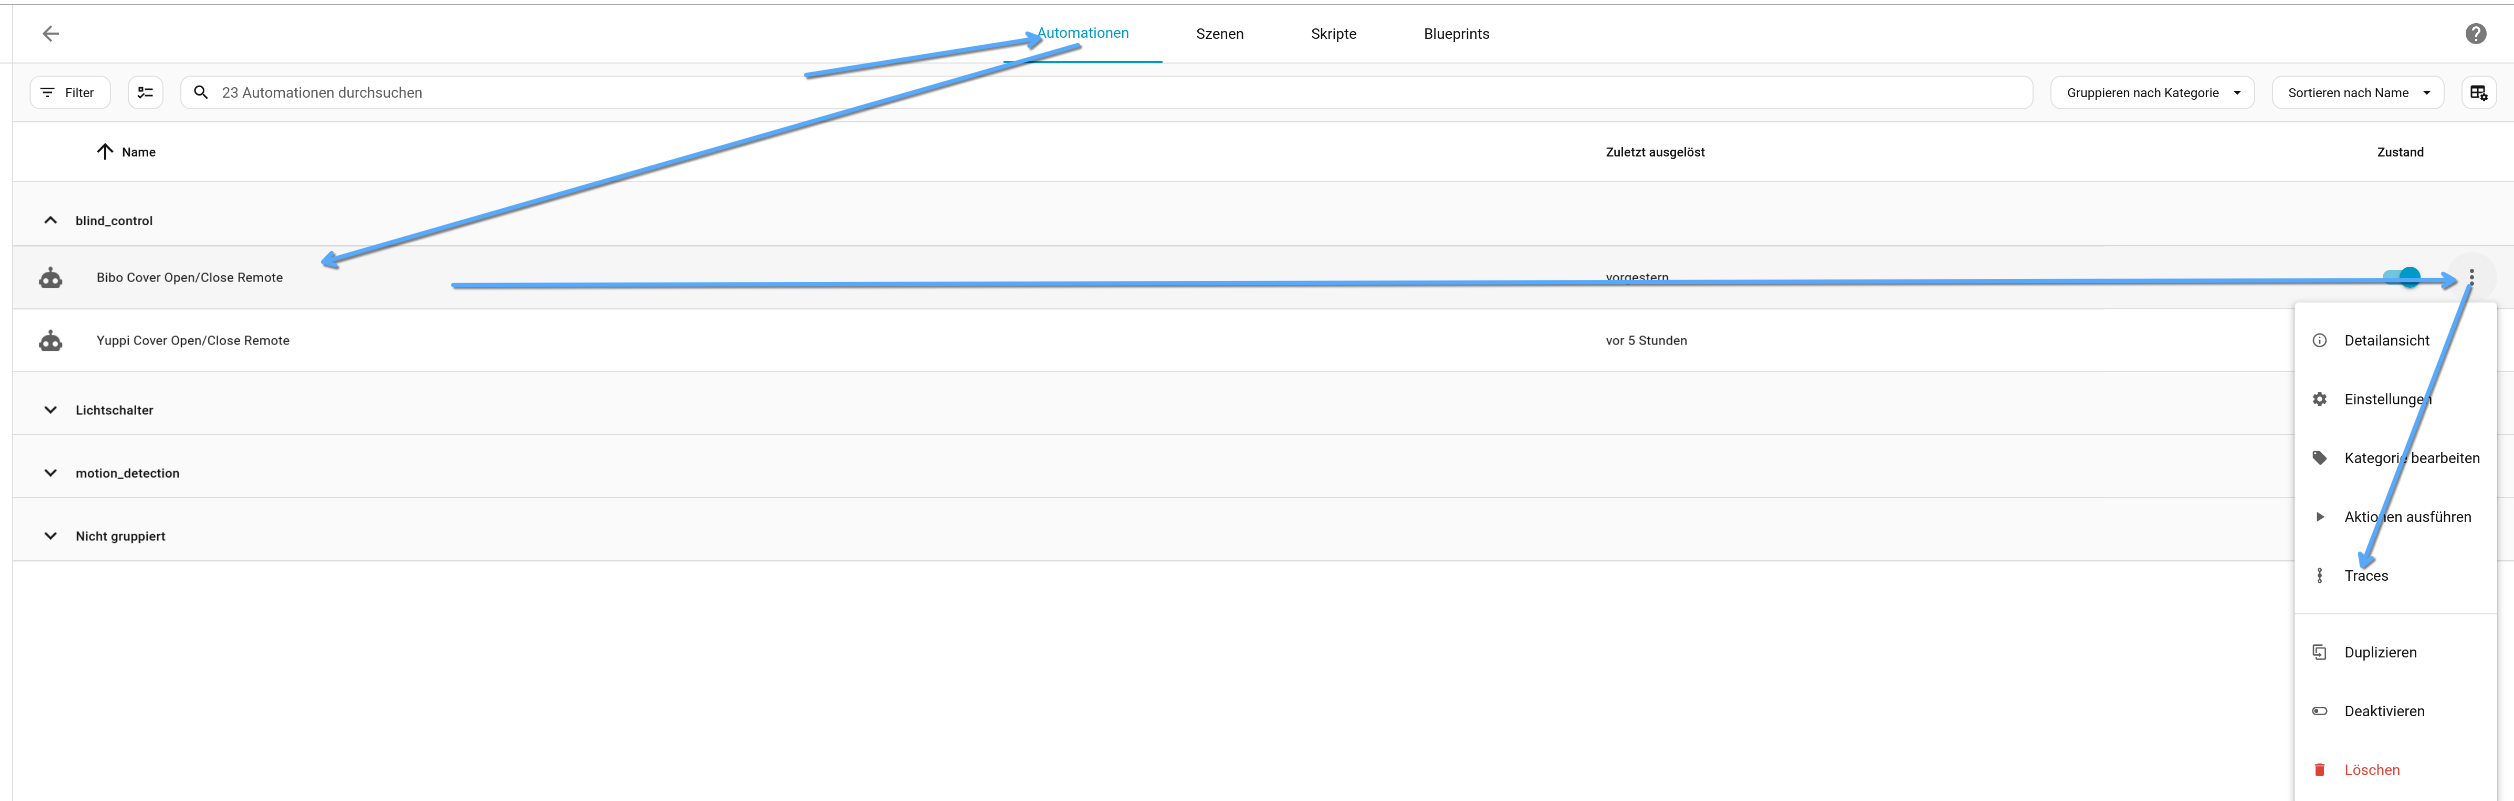Collapse the blind_control category
The height and width of the screenshot is (801, 2514).
point(51,221)
